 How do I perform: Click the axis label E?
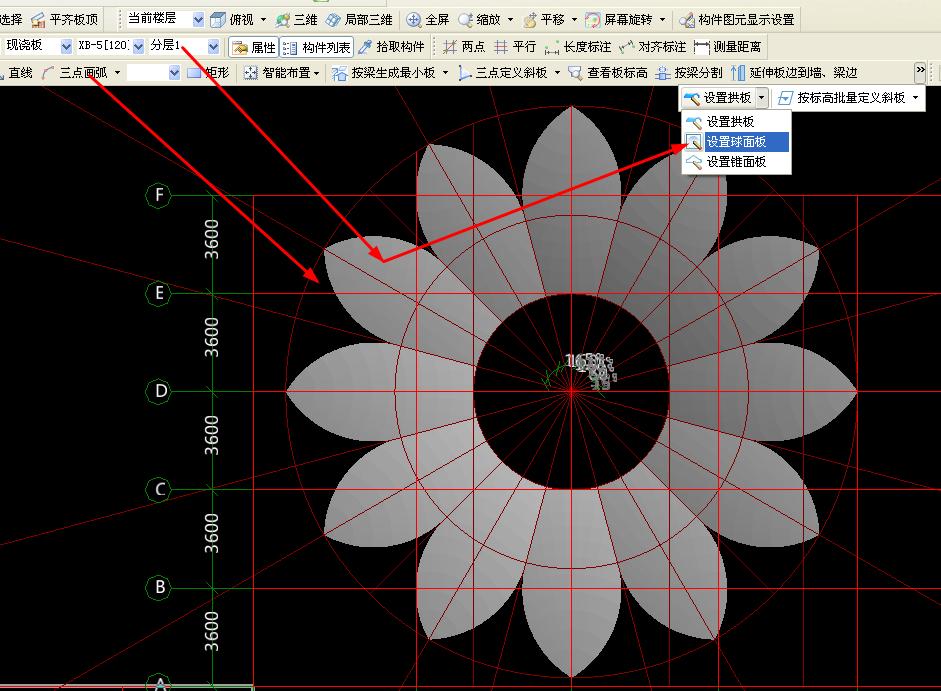[158, 293]
